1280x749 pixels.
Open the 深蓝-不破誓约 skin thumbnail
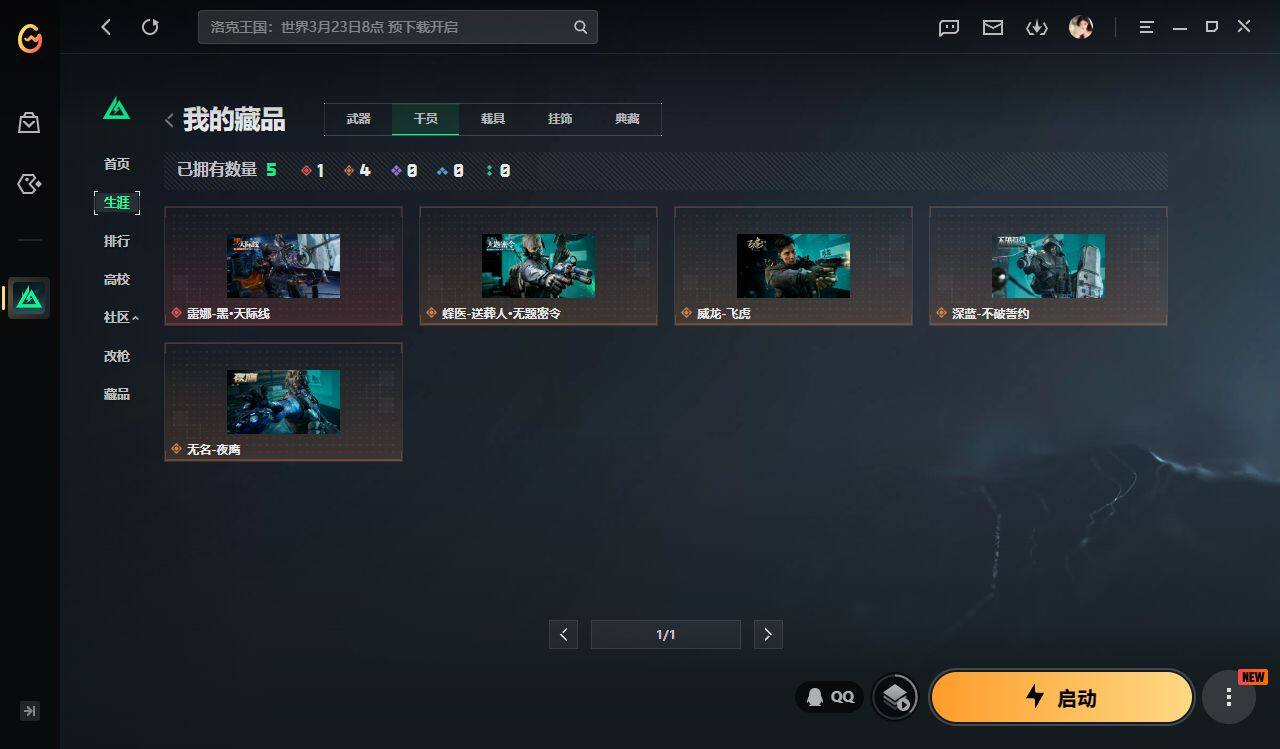pos(1048,266)
